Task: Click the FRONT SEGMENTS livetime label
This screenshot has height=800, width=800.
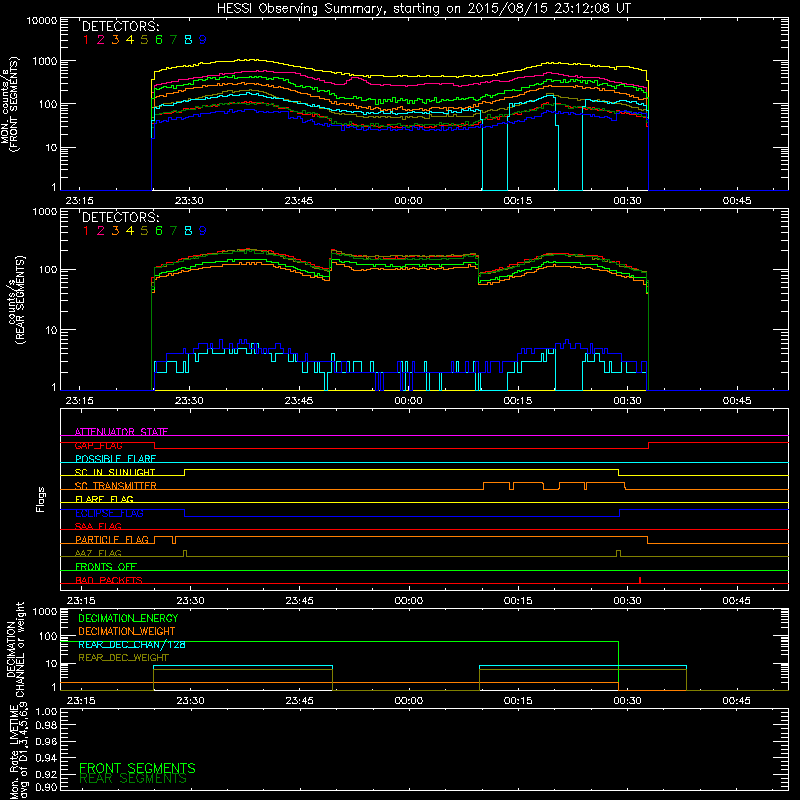Action: coord(137,768)
